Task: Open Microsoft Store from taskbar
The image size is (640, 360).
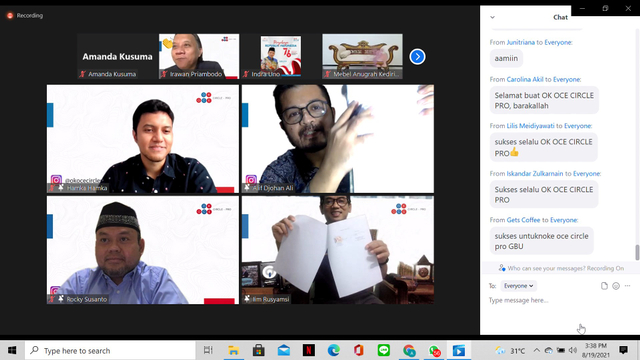Action: click(x=258, y=351)
